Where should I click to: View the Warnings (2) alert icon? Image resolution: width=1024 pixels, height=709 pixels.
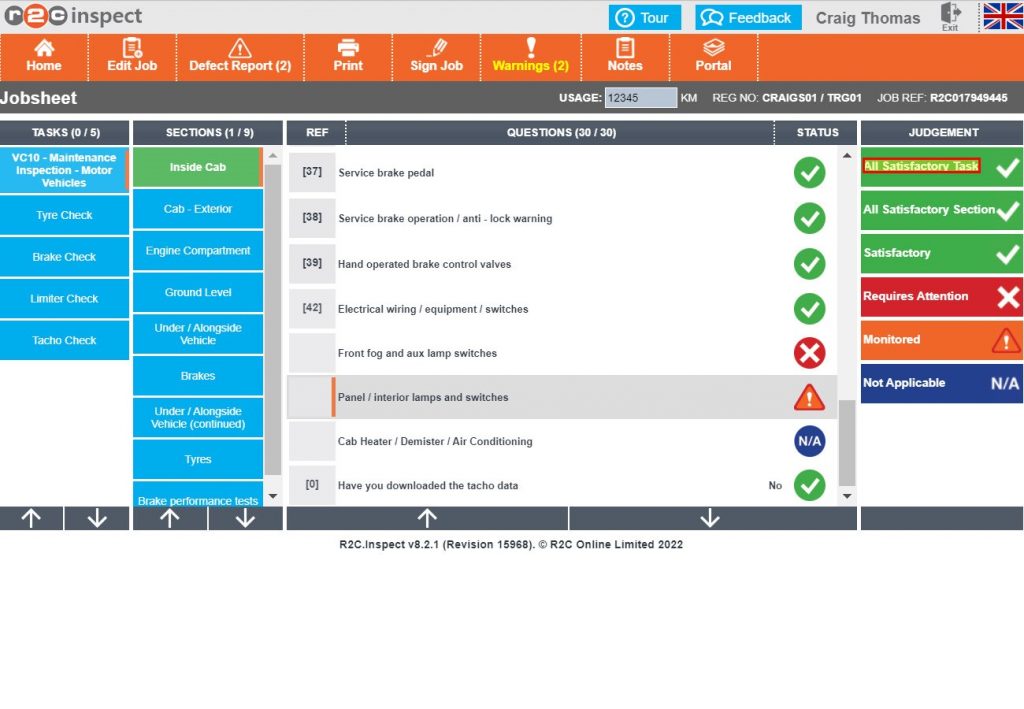530,58
